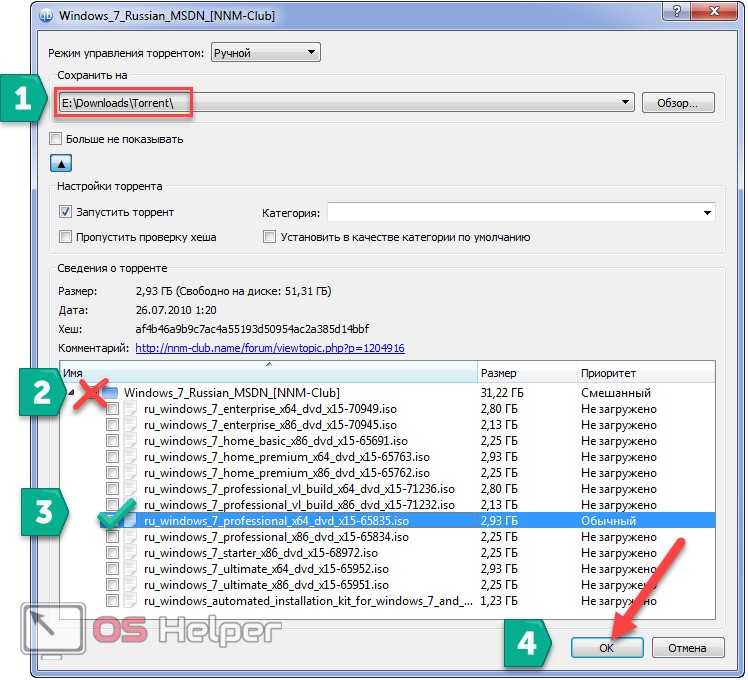This screenshot has width=748, height=680.
Task: Toggle the Больше не показывать checkbox
Action: coord(56,139)
